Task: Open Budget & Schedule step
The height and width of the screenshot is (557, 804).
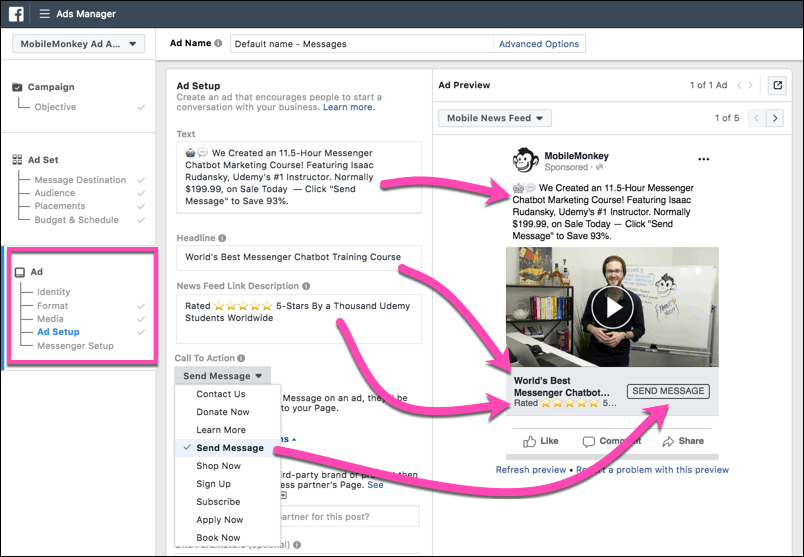Action: point(76,220)
